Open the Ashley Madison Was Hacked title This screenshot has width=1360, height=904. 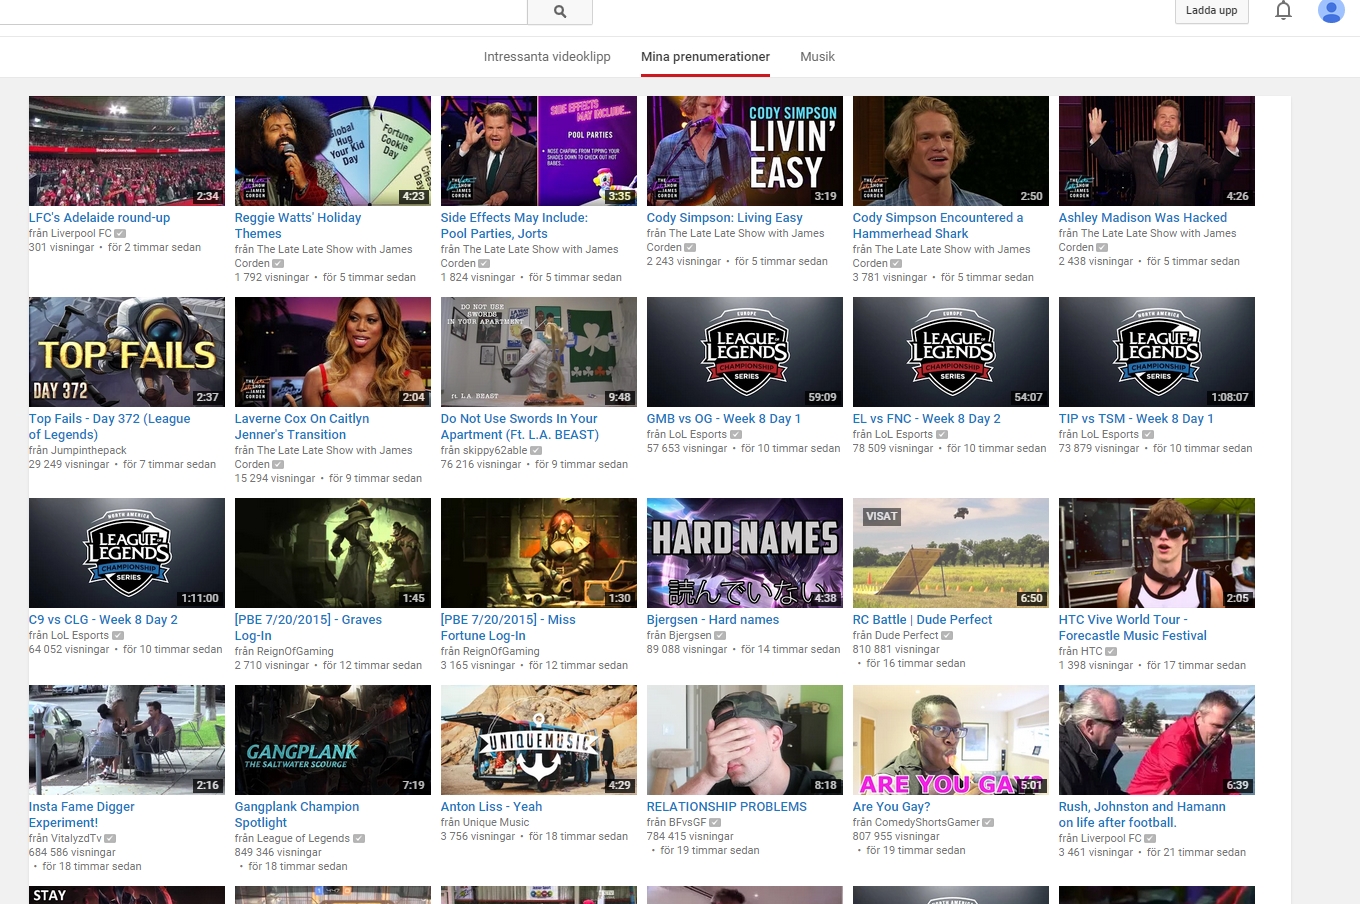[x=1143, y=218]
